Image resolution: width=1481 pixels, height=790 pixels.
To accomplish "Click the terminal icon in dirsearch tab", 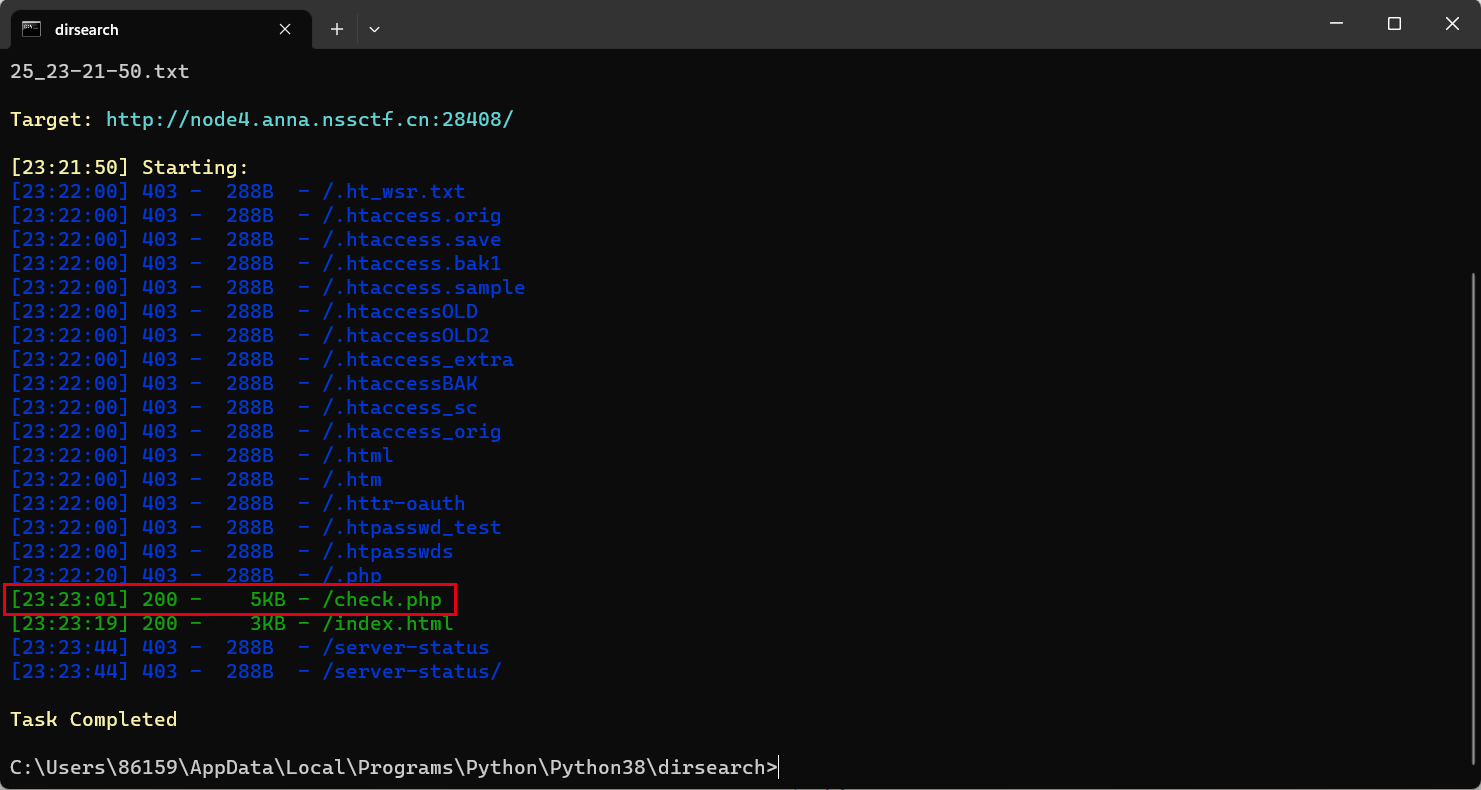I will [x=31, y=29].
